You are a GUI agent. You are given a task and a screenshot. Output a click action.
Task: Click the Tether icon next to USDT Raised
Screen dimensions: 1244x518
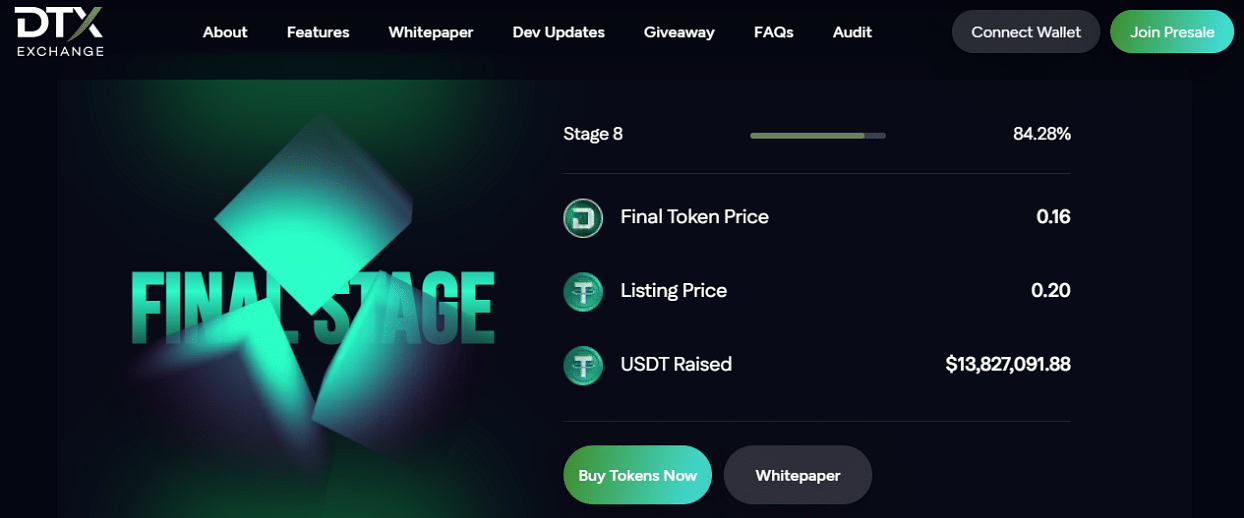tap(583, 365)
